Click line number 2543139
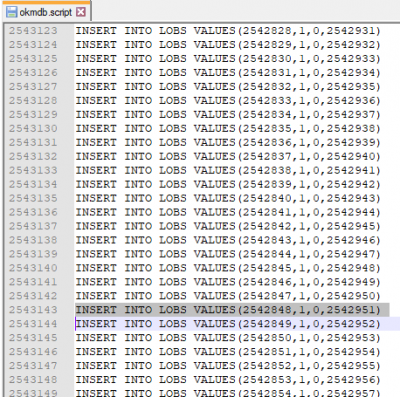 [33, 254]
